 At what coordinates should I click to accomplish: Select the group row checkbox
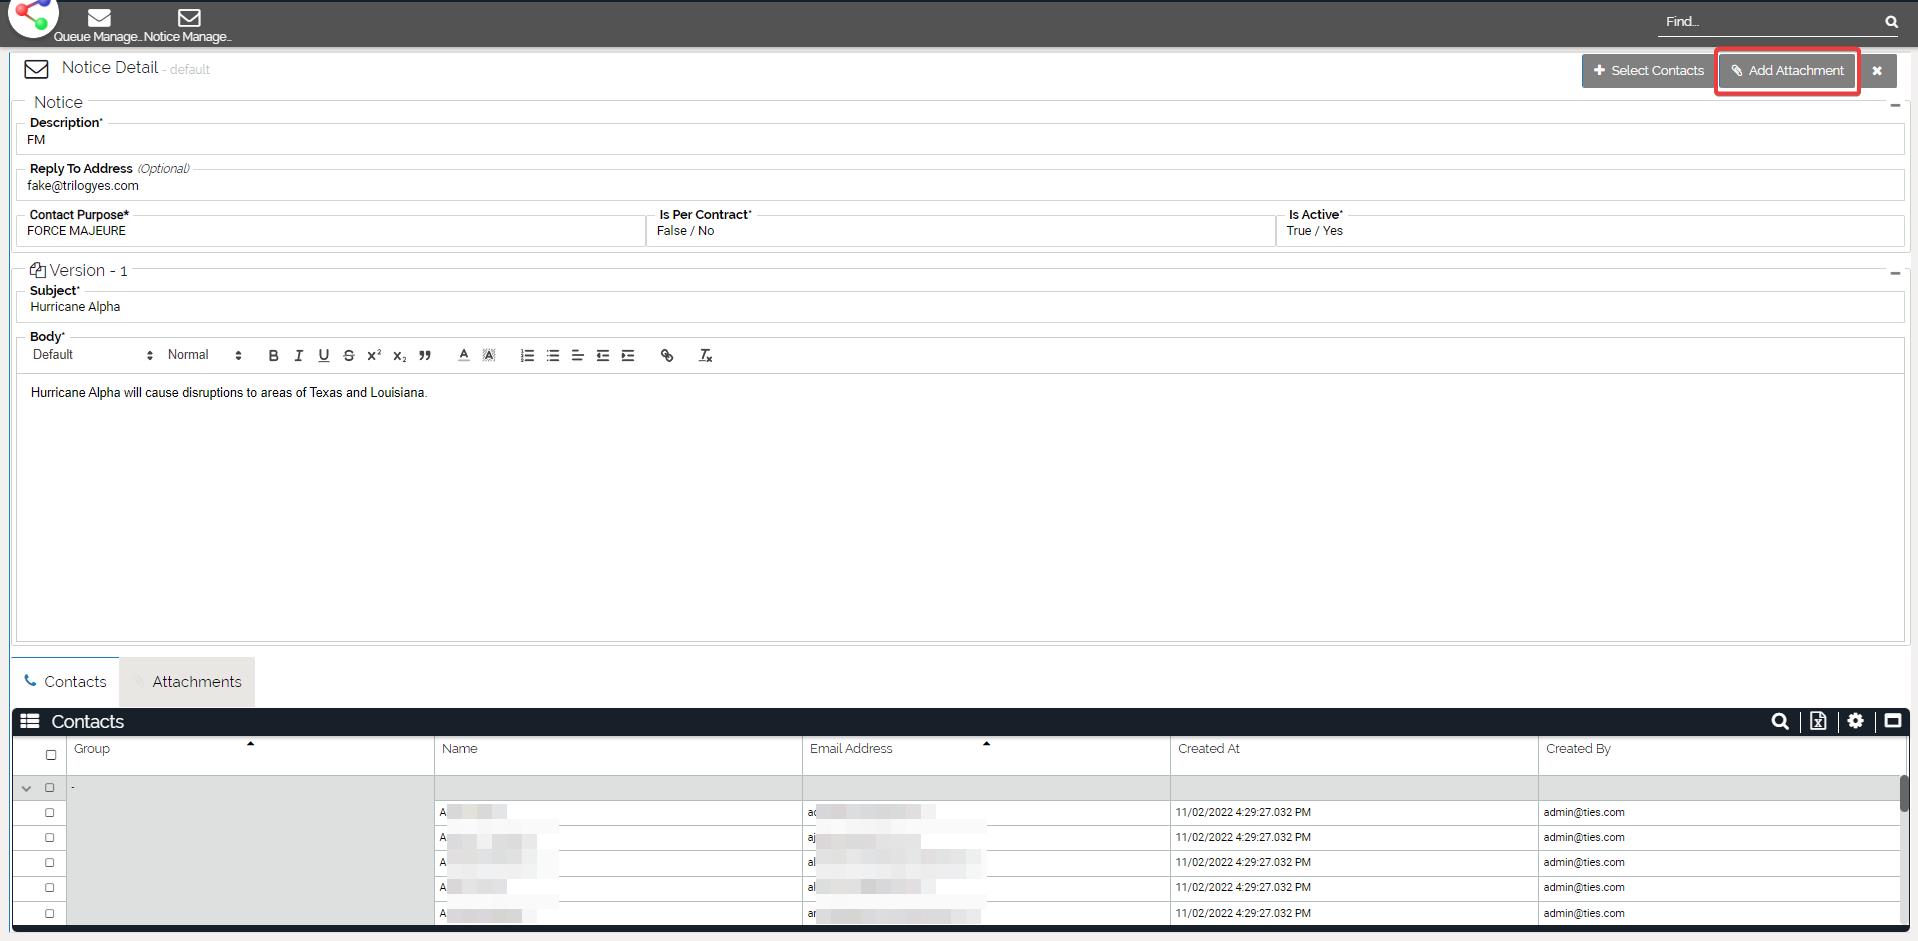[49, 788]
